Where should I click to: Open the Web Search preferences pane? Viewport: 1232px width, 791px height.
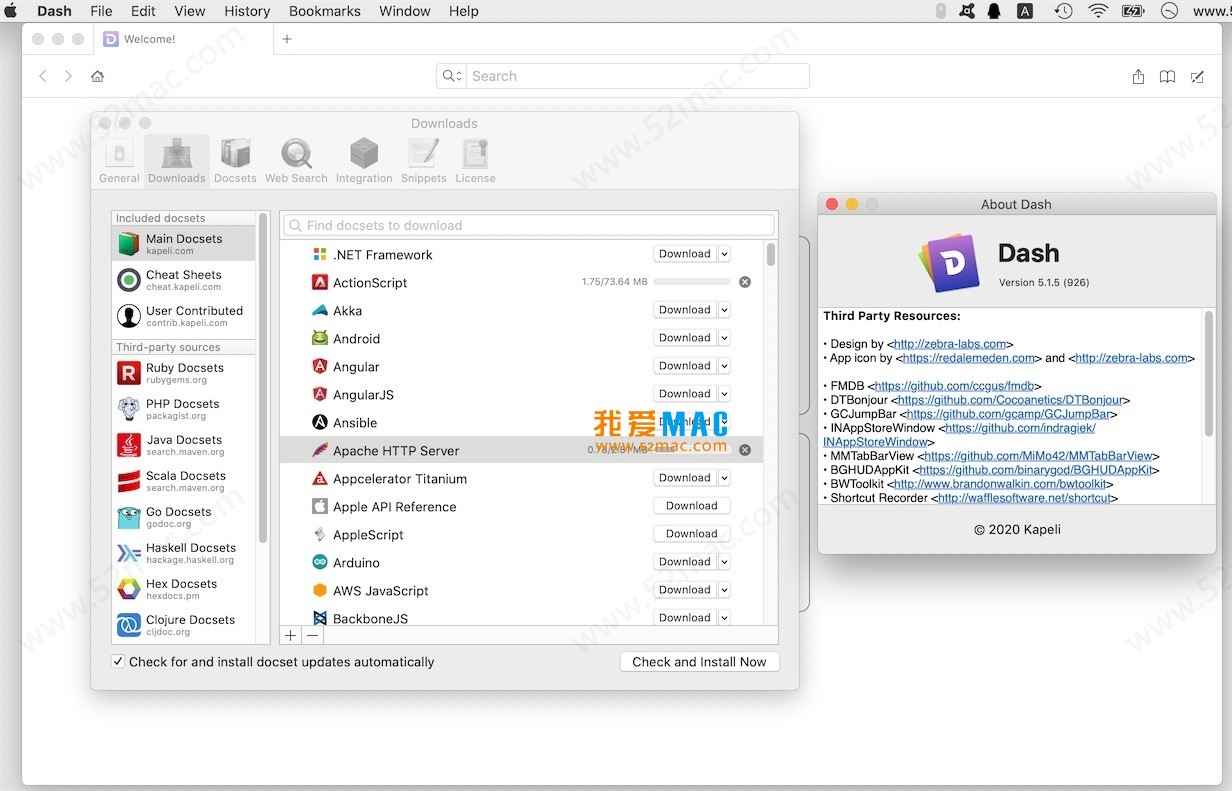[x=296, y=161]
